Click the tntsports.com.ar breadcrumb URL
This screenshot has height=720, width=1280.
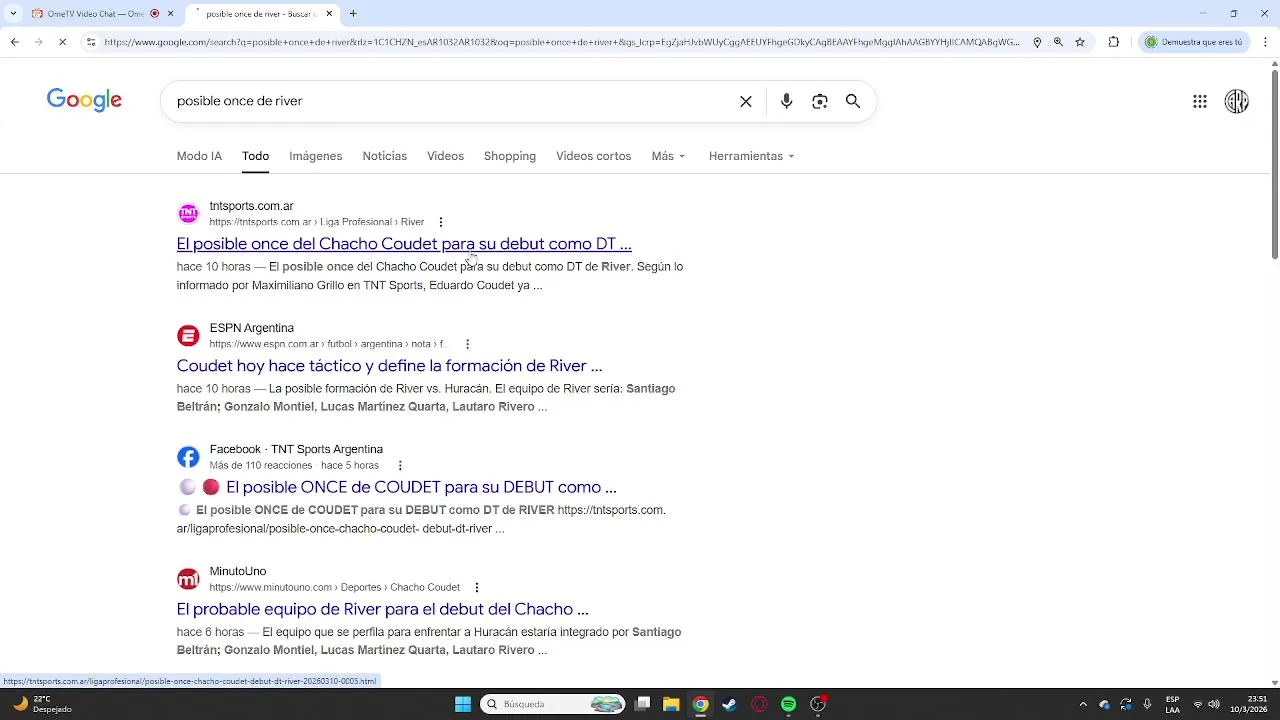(x=317, y=222)
